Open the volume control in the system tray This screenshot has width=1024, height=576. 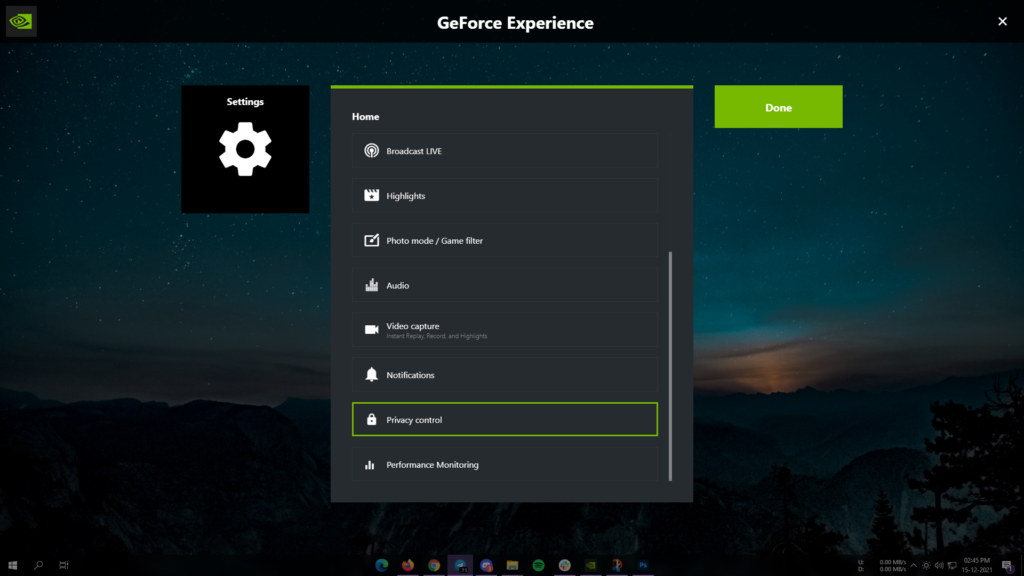click(939, 565)
